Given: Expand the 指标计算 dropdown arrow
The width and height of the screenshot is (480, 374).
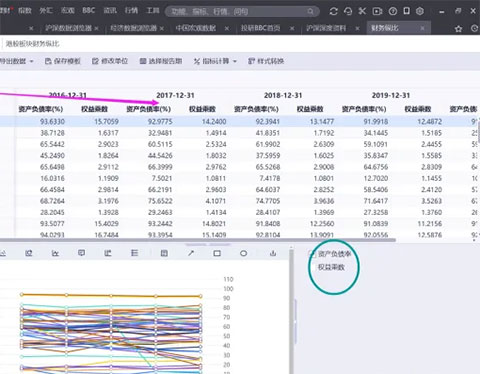Looking at the screenshot, I should [x=235, y=61].
